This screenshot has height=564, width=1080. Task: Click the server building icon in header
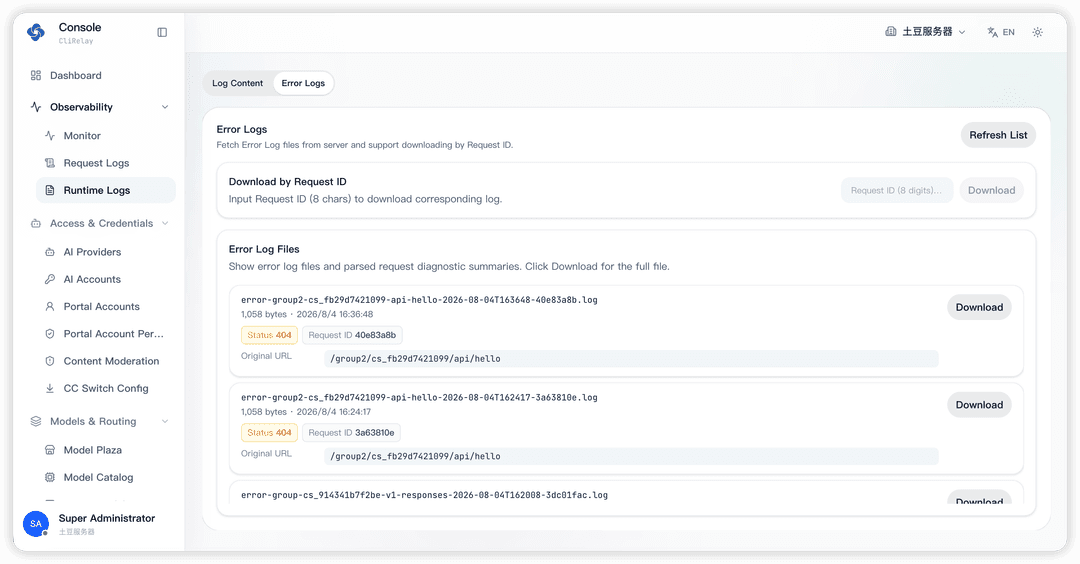(x=891, y=32)
